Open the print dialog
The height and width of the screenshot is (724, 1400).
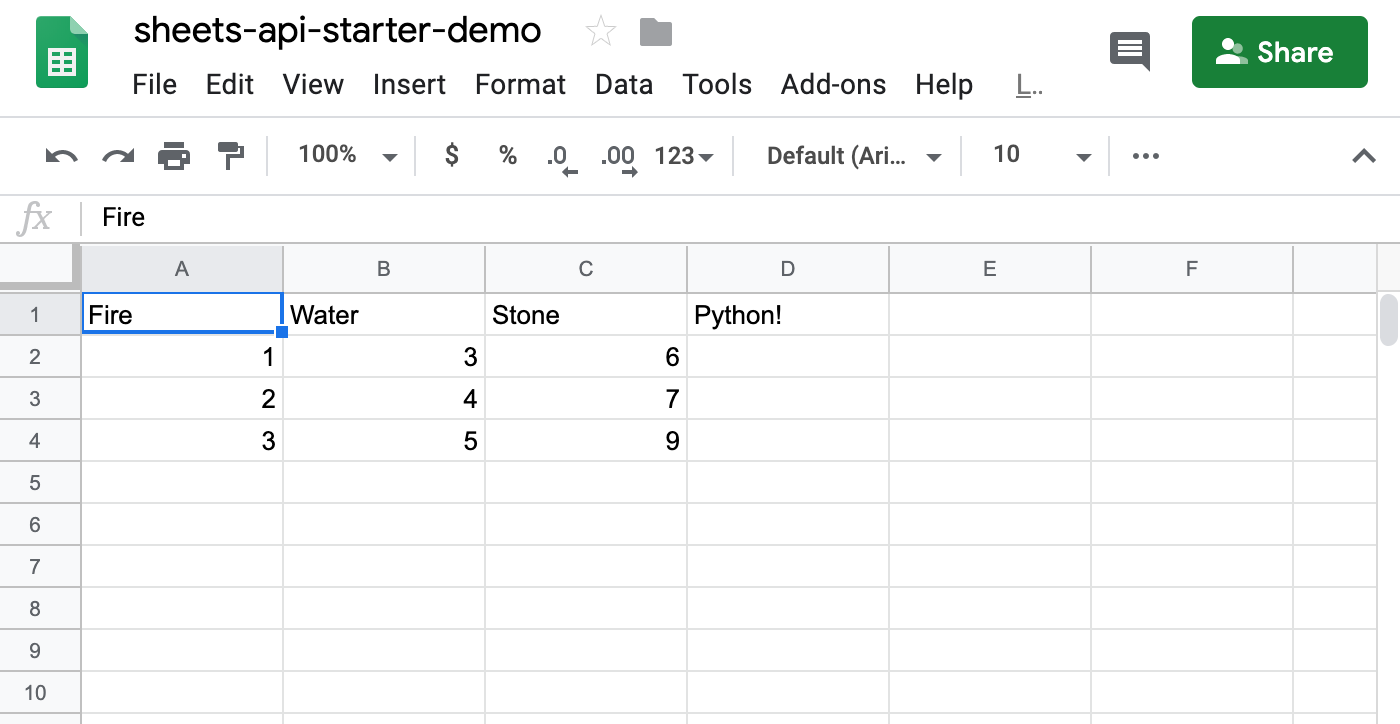point(174,156)
